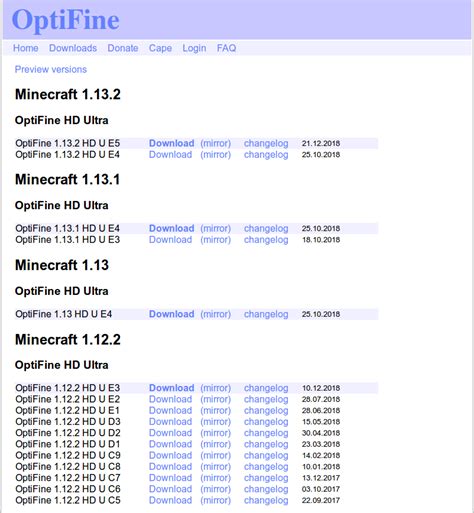Open mirror for OptiFine 1.13.2 HD U E4
The height and width of the screenshot is (513, 474).
coord(216,155)
